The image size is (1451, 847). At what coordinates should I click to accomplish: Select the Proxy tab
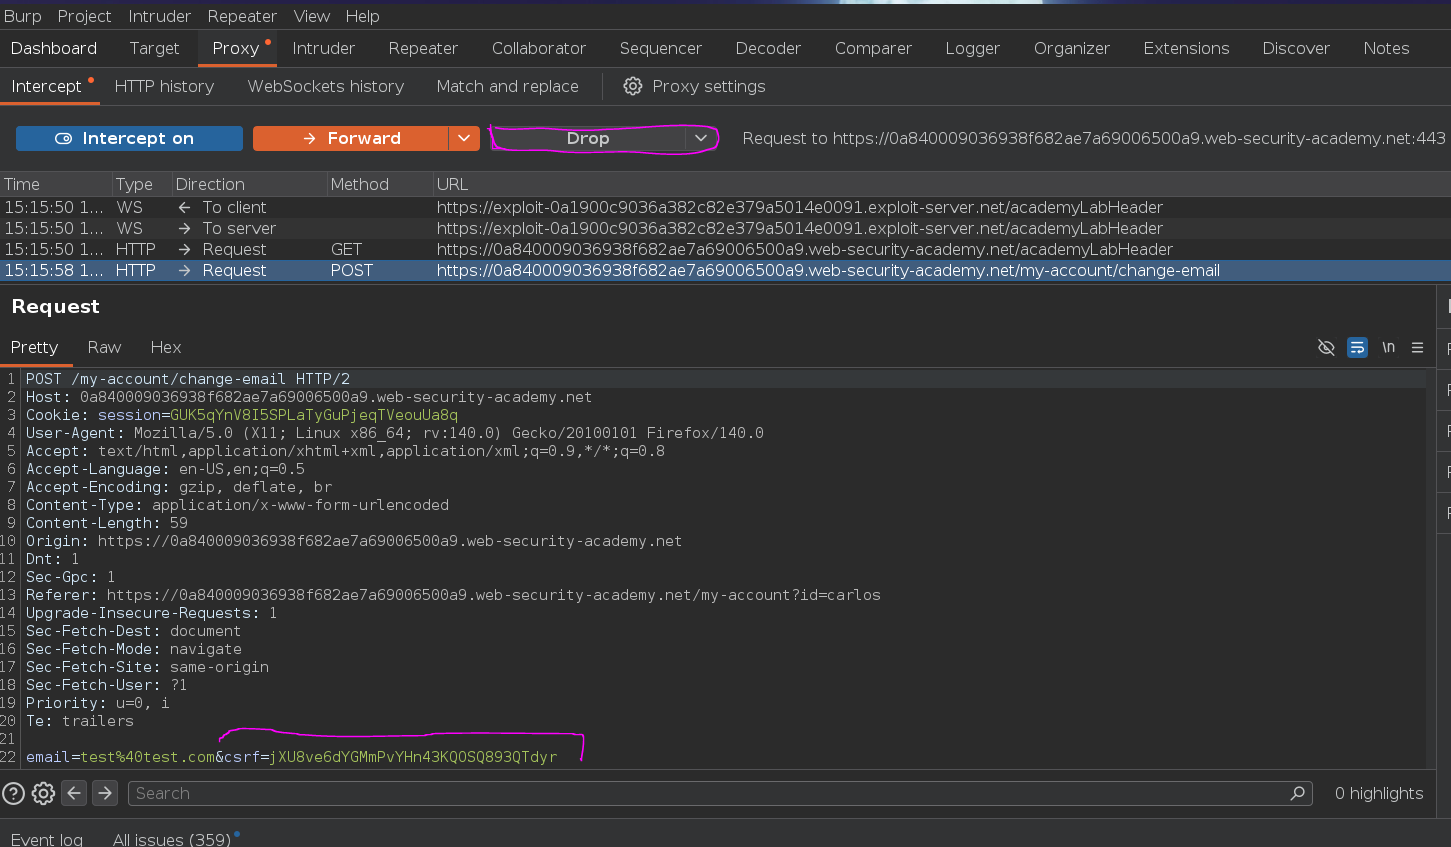point(236,48)
